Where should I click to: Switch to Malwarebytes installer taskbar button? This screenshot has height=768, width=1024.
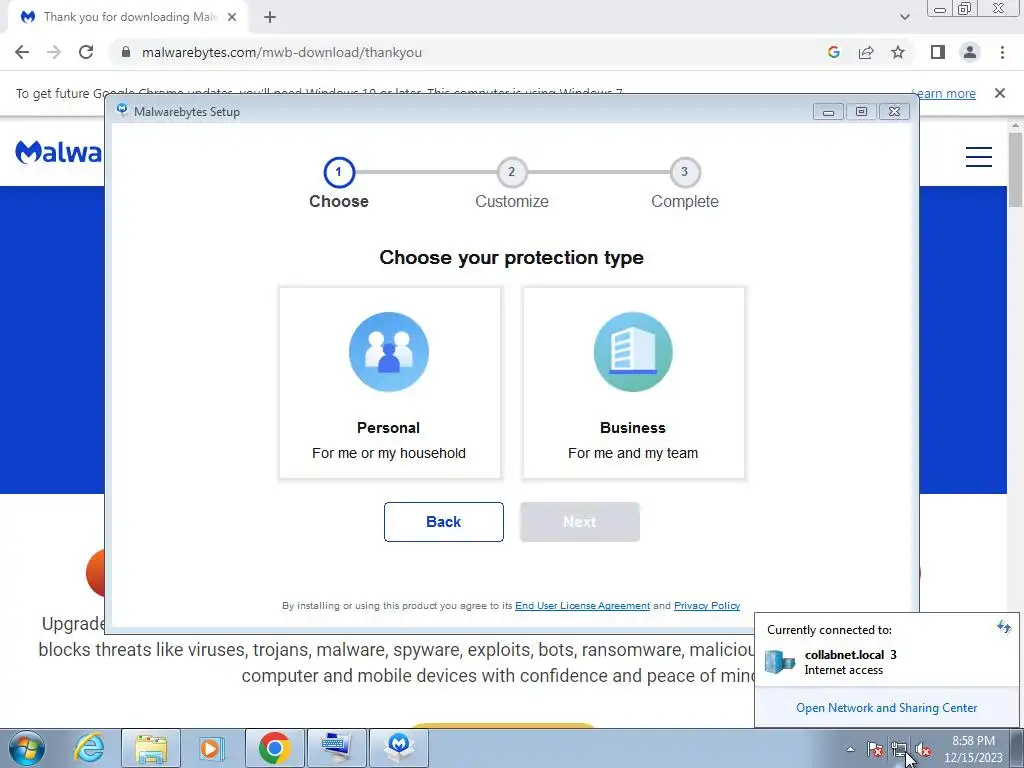pyautogui.click(x=399, y=748)
